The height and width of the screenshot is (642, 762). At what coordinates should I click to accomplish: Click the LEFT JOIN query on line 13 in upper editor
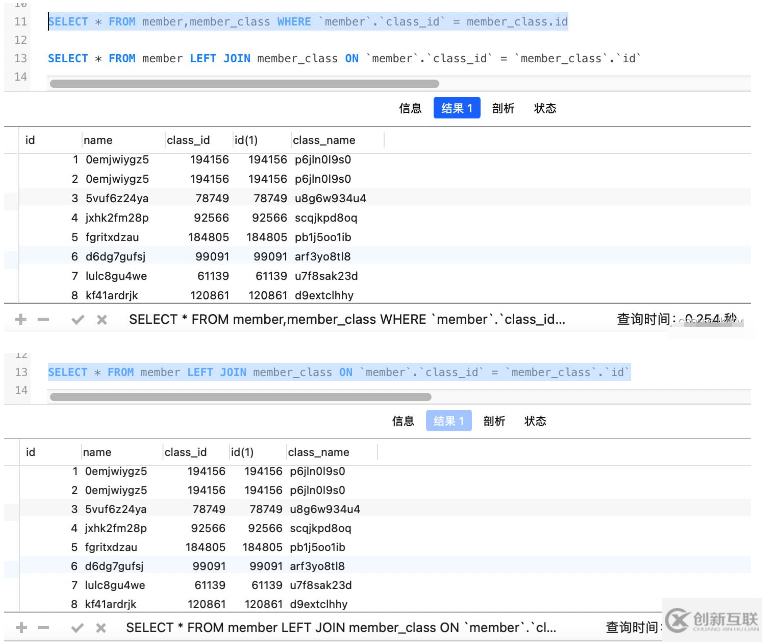(343, 59)
